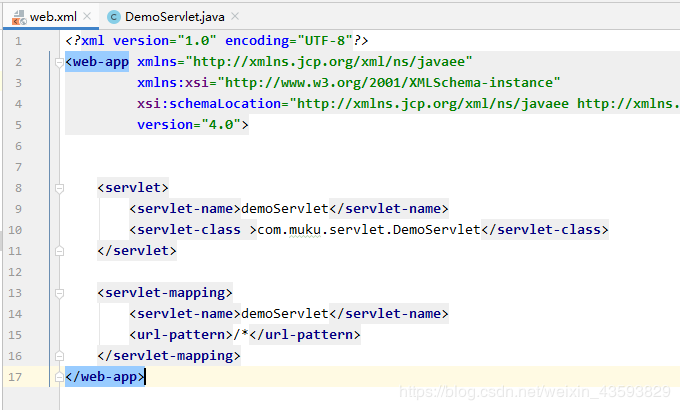The image size is (680, 410).
Task: Click the web.xml file type icon
Action: coord(19,17)
